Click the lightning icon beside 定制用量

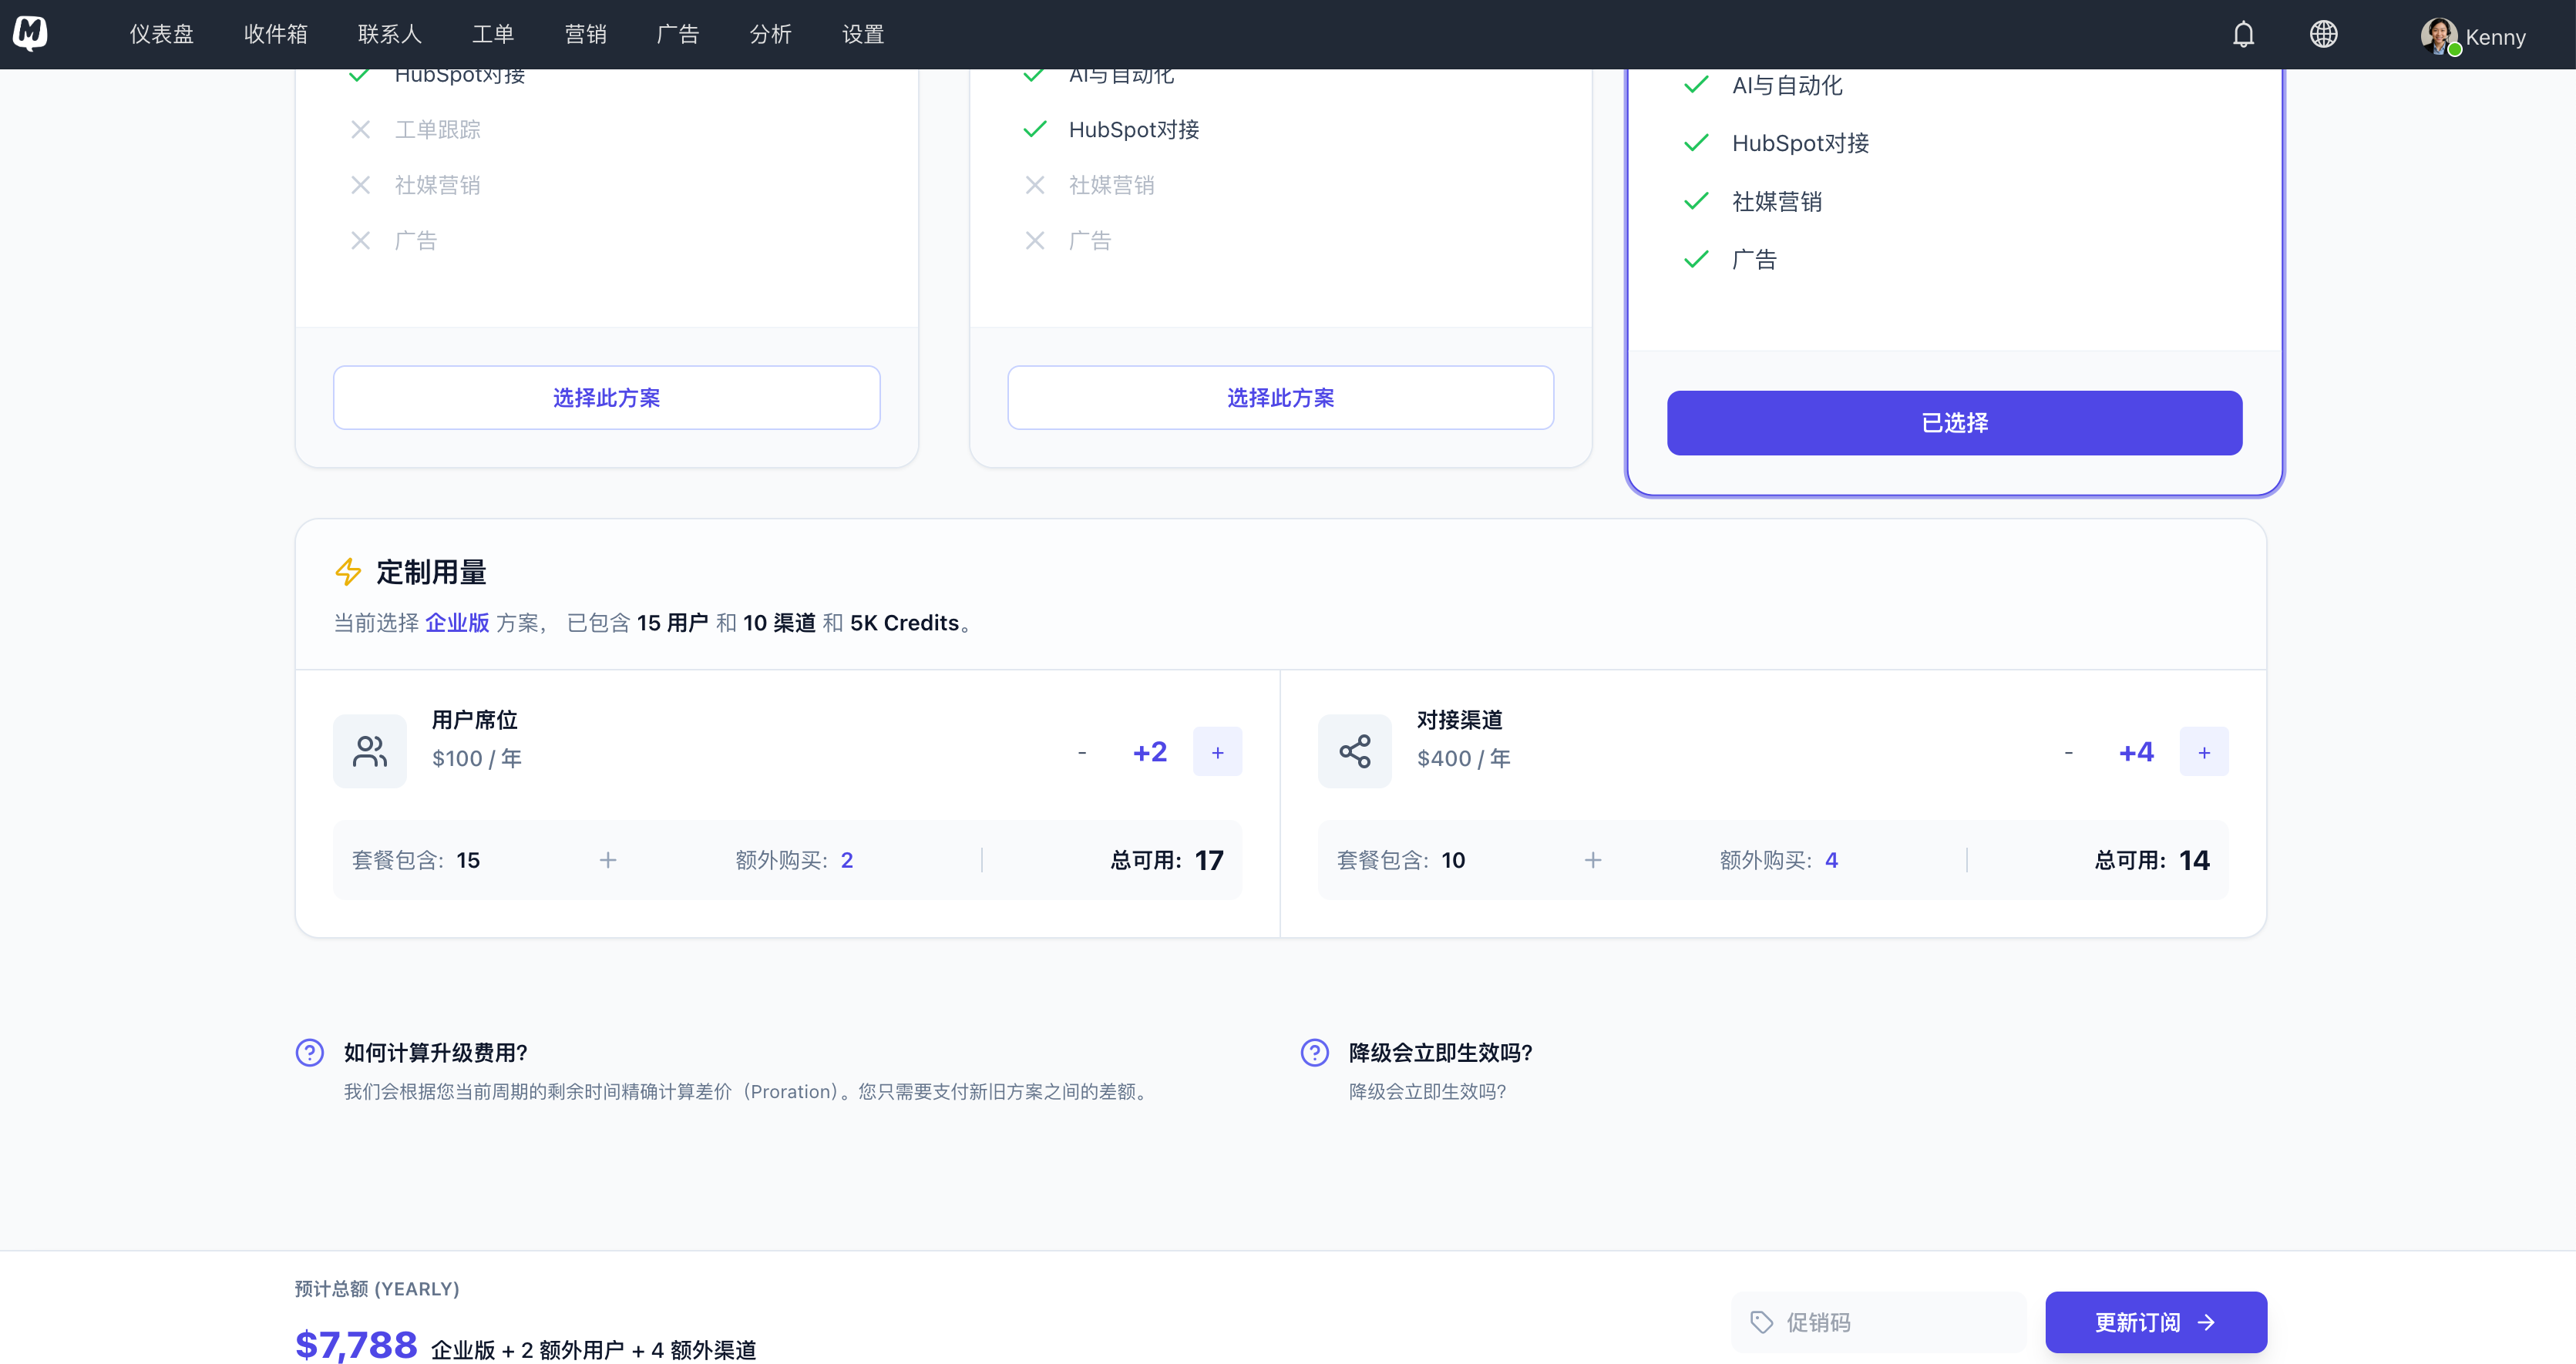[348, 571]
